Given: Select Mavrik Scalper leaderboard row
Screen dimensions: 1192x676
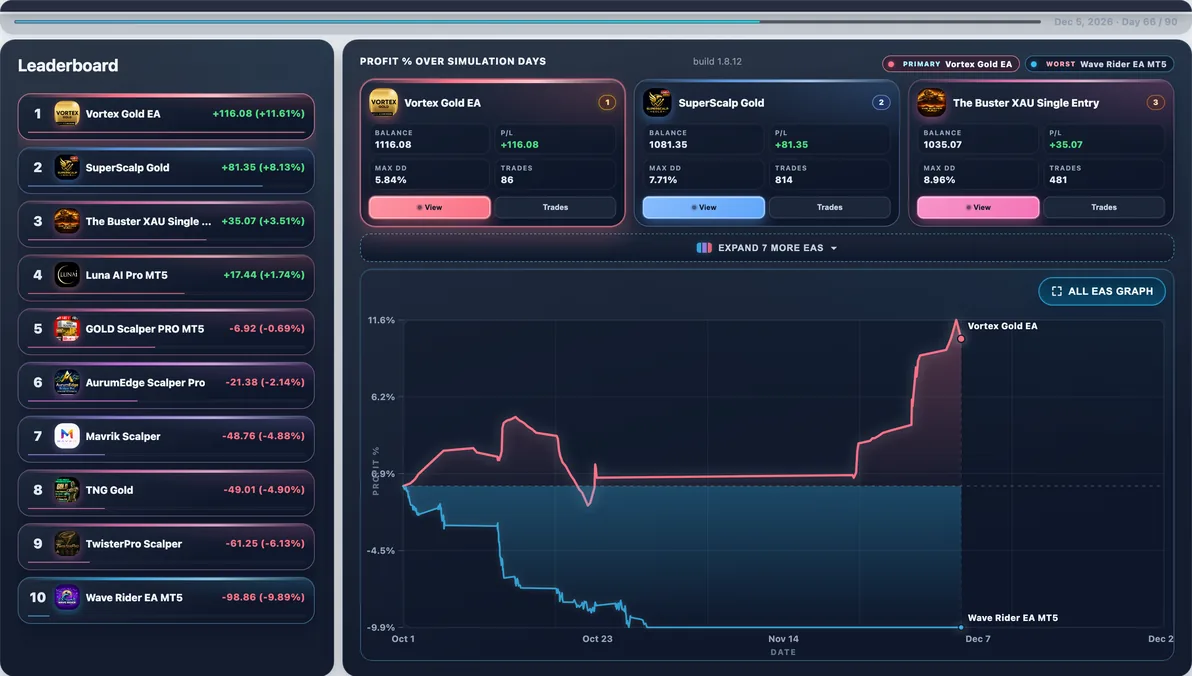Looking at the screenshot, I should (166, 440).
